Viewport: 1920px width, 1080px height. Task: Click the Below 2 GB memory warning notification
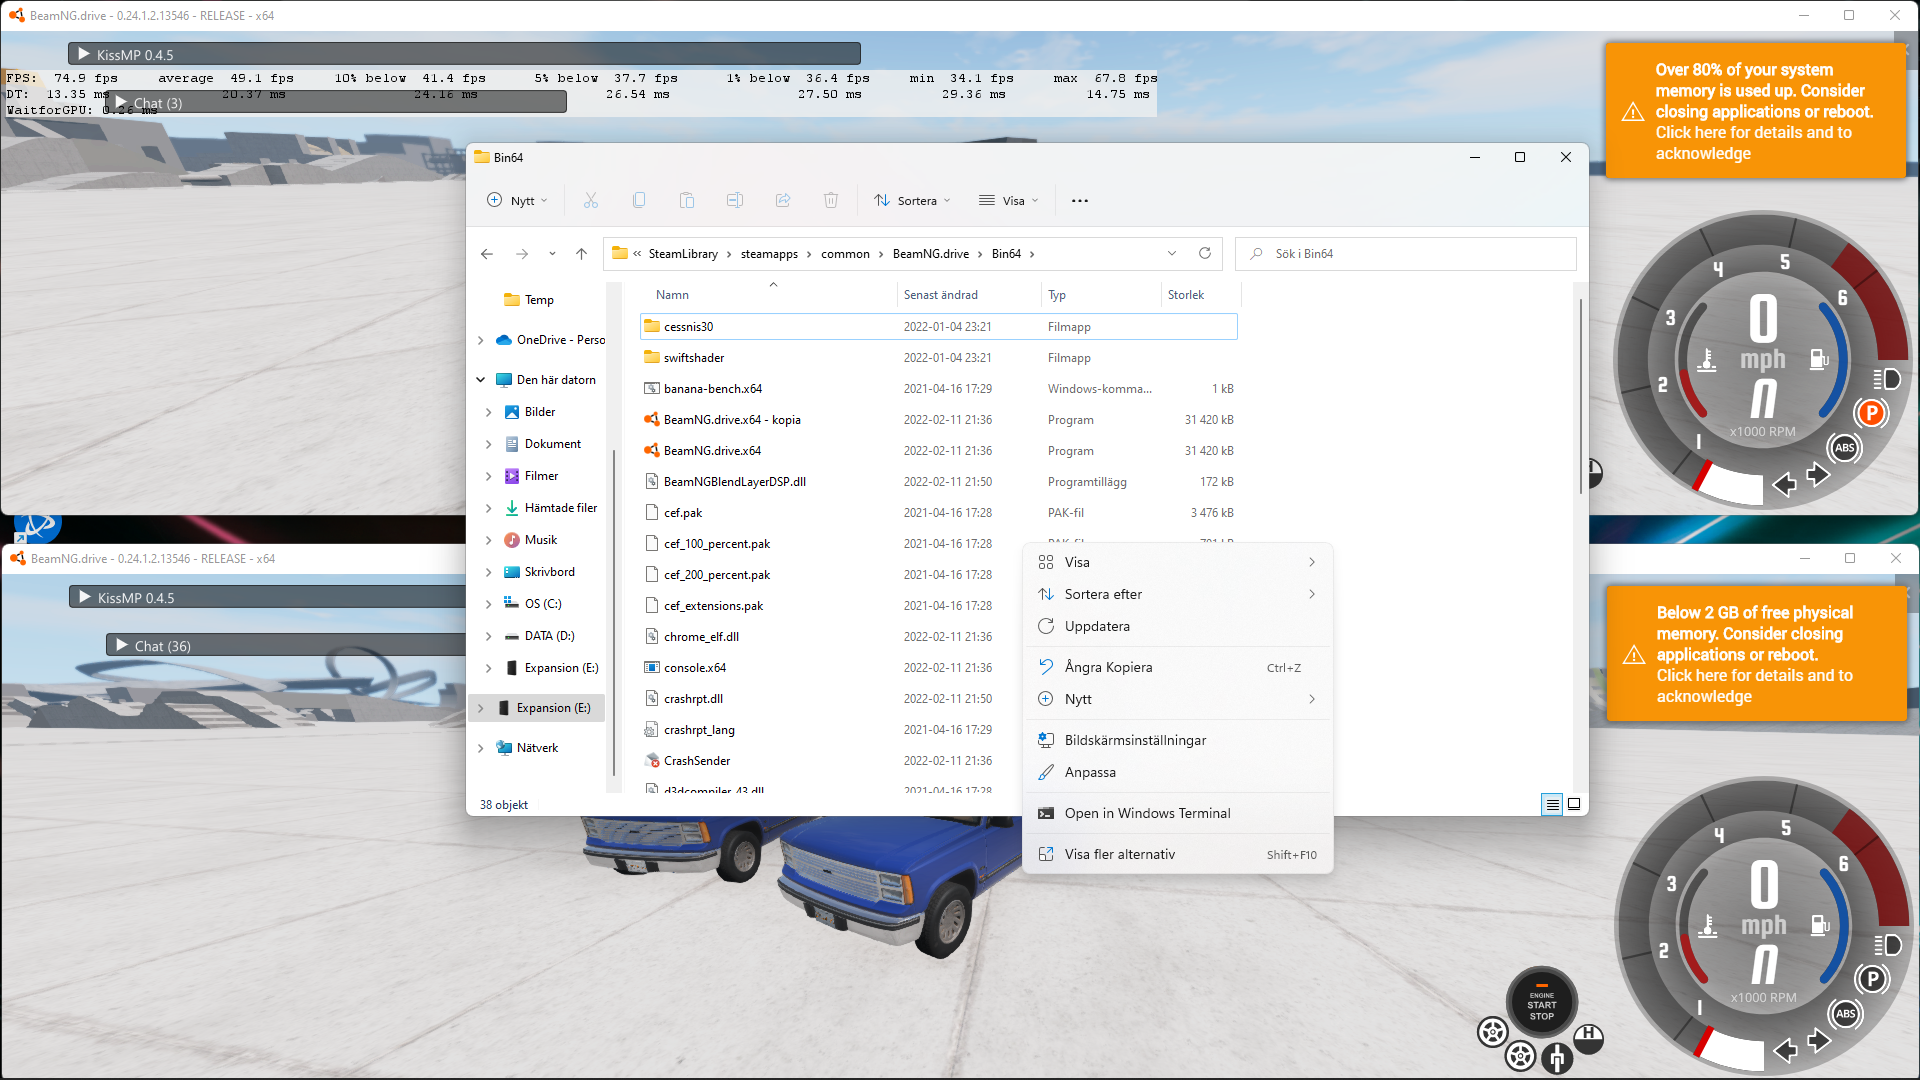(x=1756, y=654)
